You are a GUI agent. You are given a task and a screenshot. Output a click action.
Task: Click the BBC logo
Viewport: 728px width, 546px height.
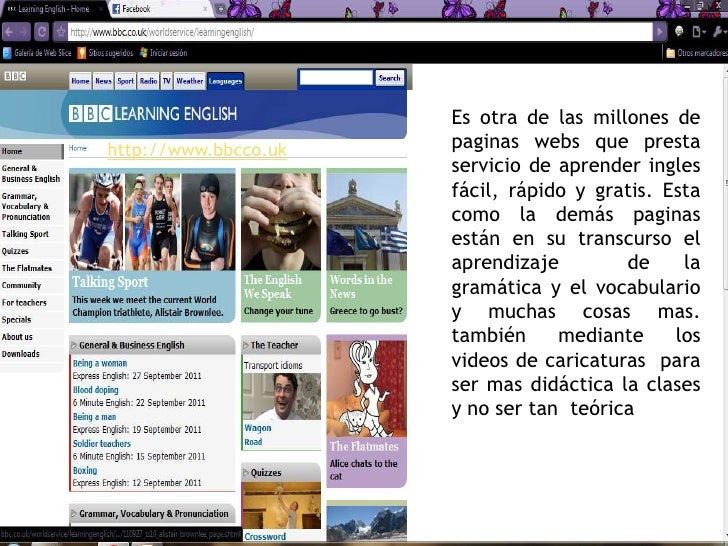pyautogui.click(x=15, y=76)
